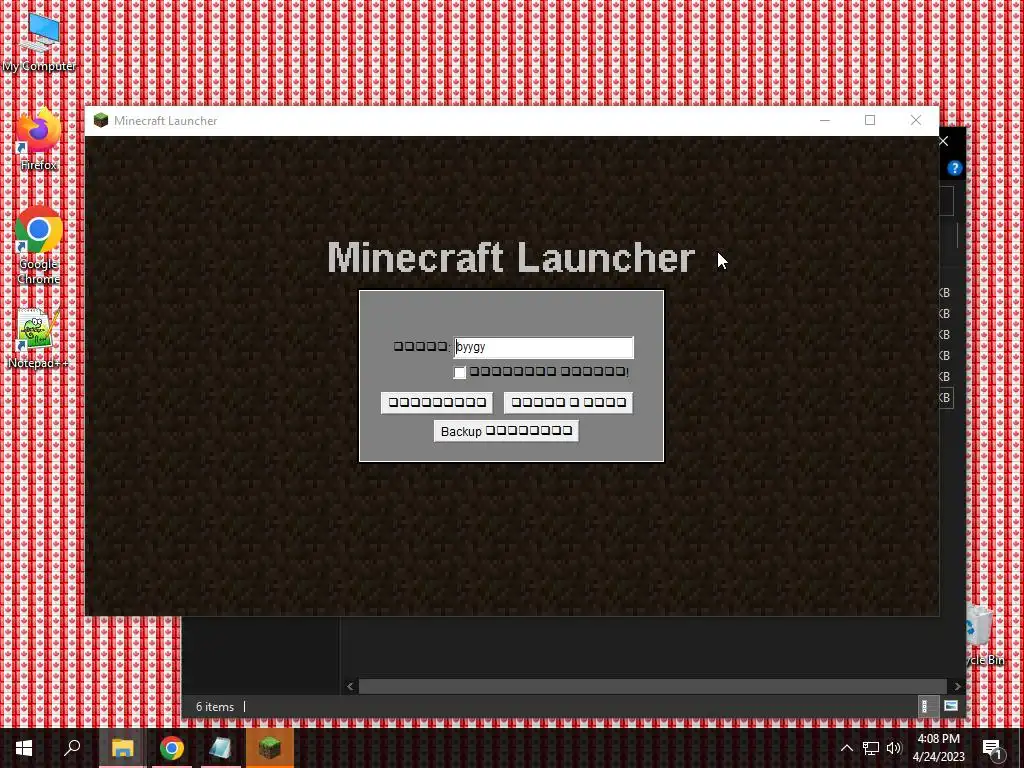1024x768 pixels.
Task: Click File Explorer horizontal scrollbar track
Action: click(652, 686)
